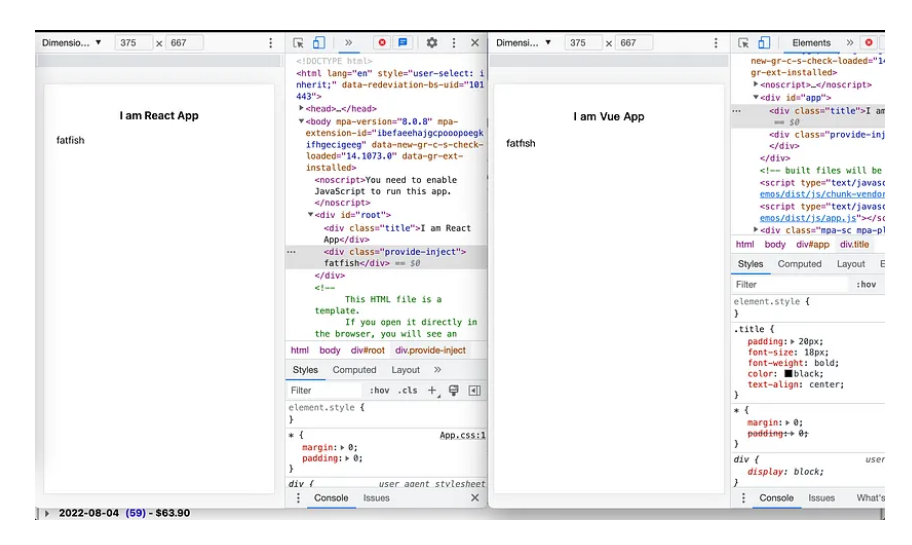
Task: Expand margin shorthand in left styles pane
Action: (343, 447)
